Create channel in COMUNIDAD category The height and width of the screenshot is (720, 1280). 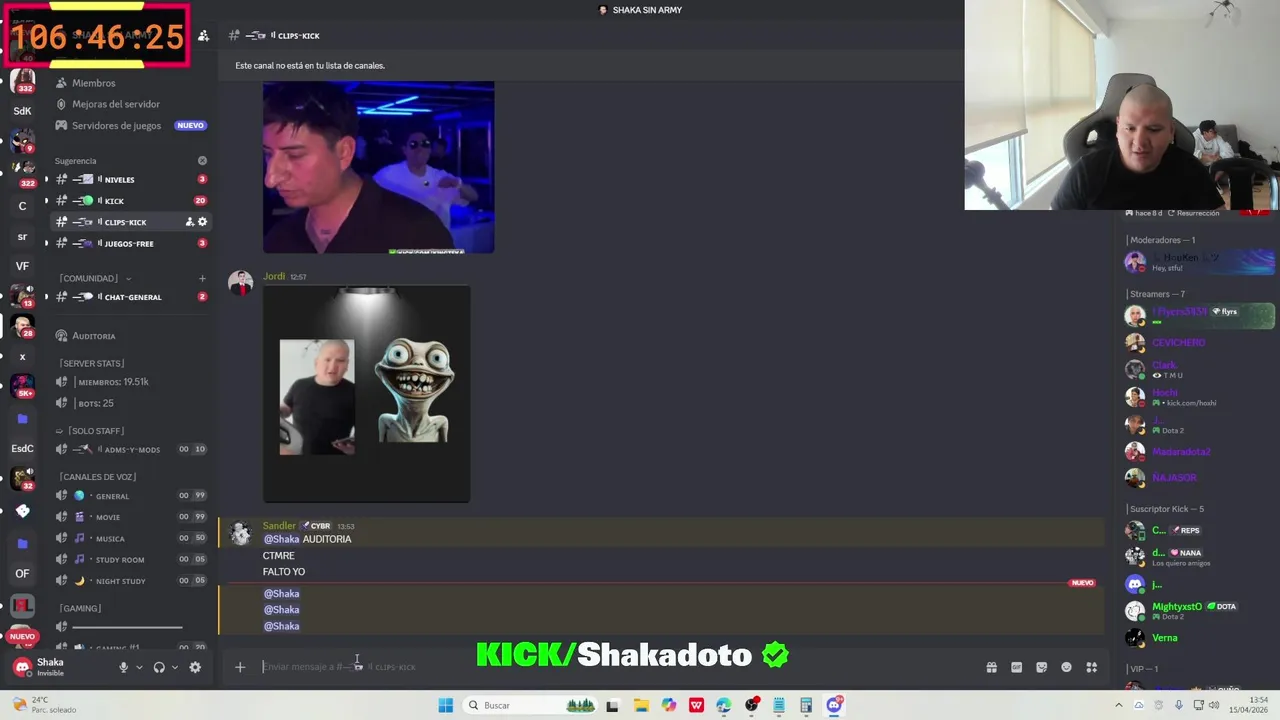[x=202, y=278]
